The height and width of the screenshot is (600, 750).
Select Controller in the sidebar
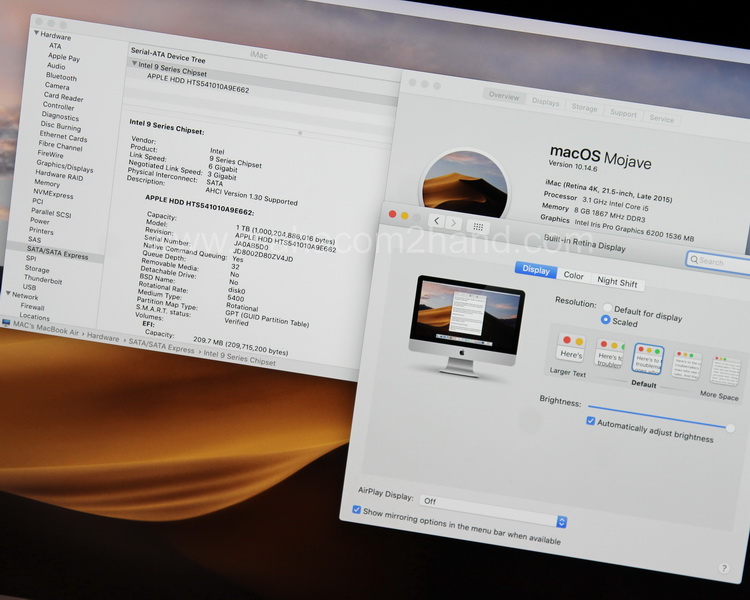[x=58, y=106]
